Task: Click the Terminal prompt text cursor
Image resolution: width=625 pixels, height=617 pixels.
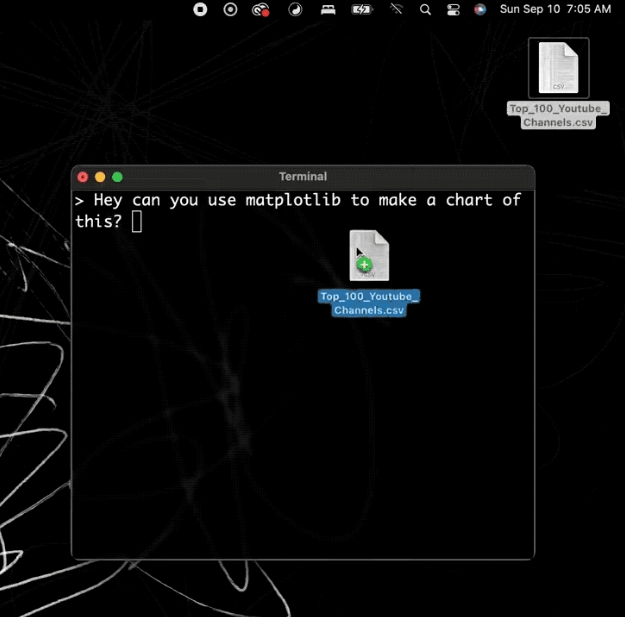Action: tap(137, 221)
